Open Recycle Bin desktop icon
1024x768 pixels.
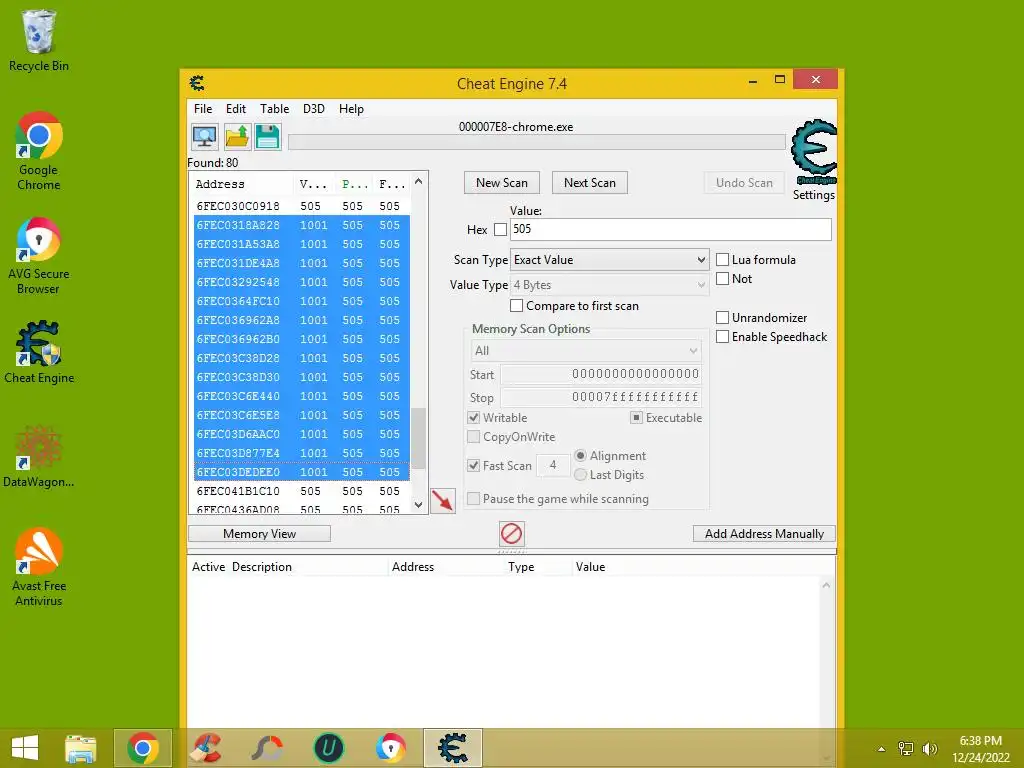[39, 40]
